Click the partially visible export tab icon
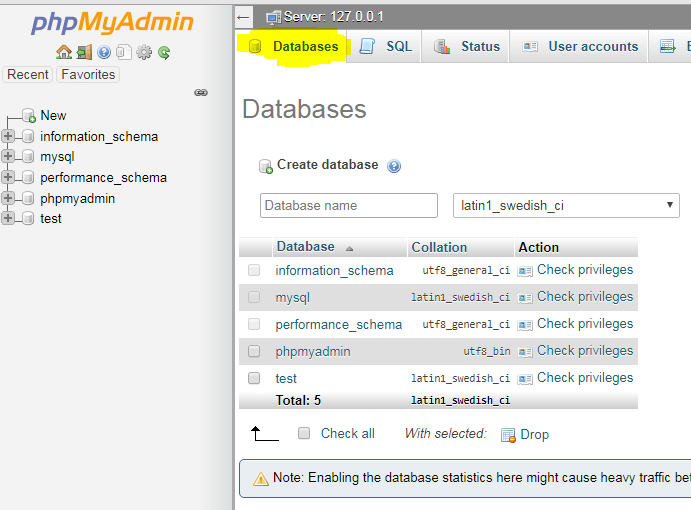 pyautogui.click(x=667, y=46)
